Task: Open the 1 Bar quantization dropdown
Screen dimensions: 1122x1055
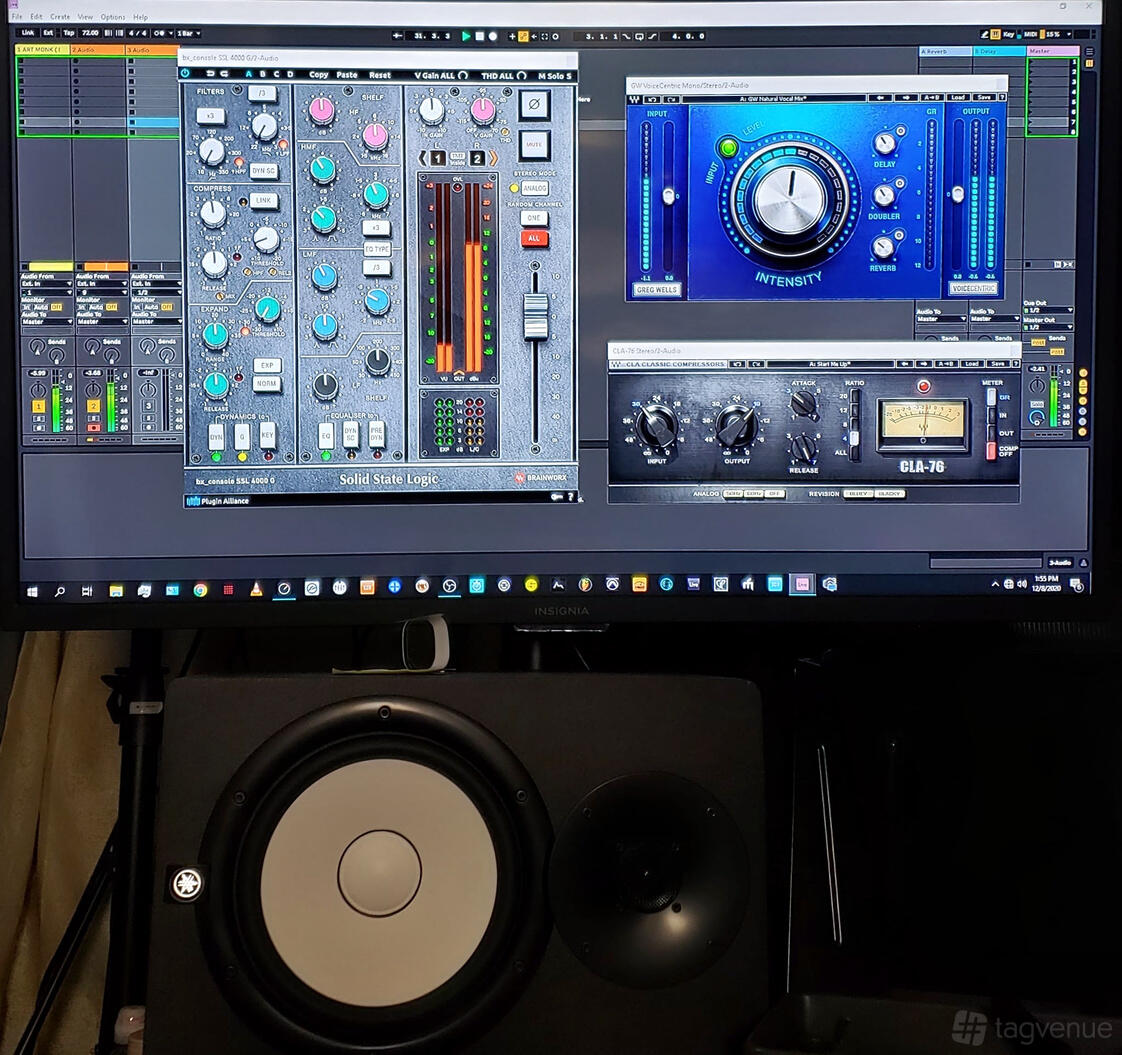Action: pos(189,34)
